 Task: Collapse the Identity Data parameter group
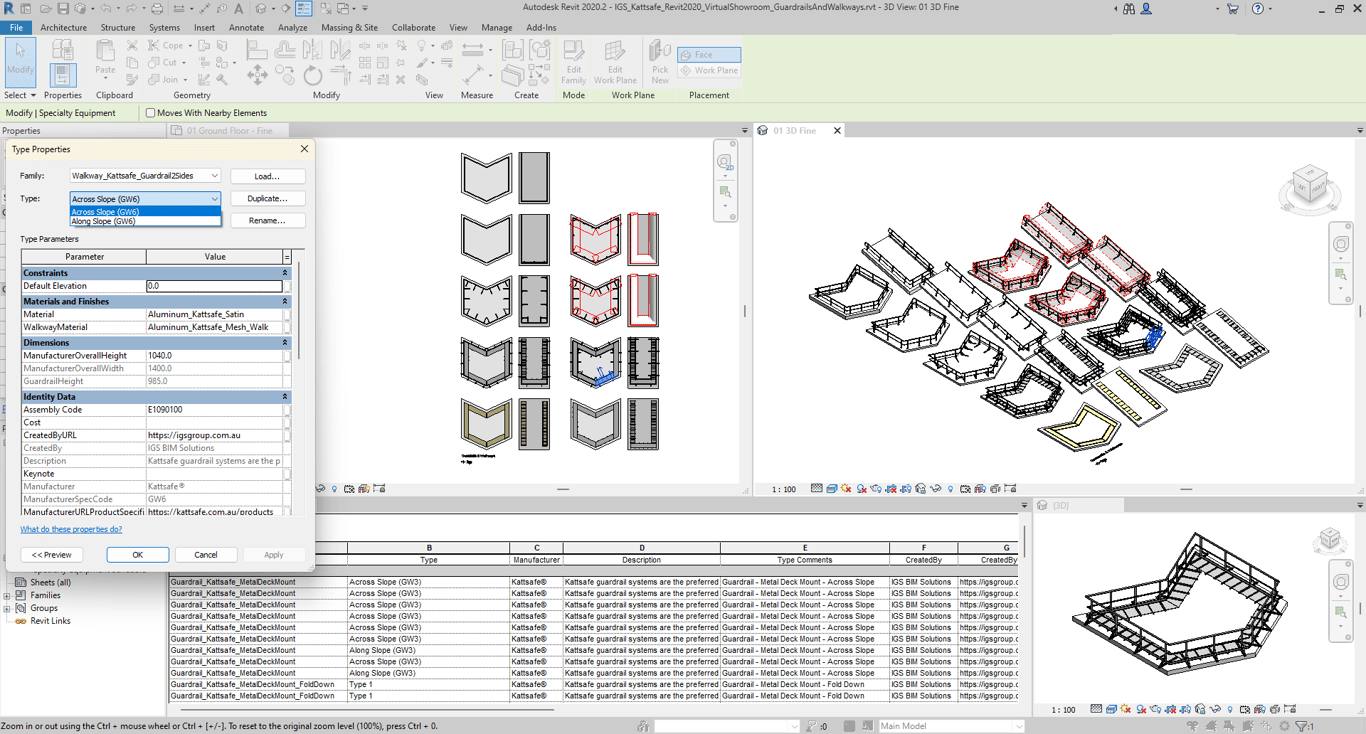click(285, 397)
